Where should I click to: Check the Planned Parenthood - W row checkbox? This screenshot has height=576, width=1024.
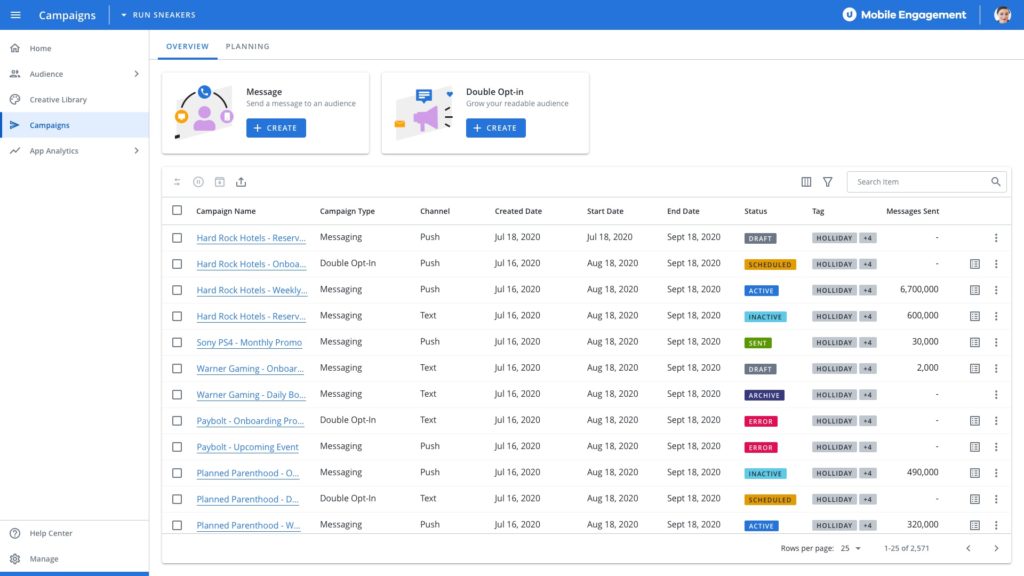pyautogui.click(x=177, y=525)
